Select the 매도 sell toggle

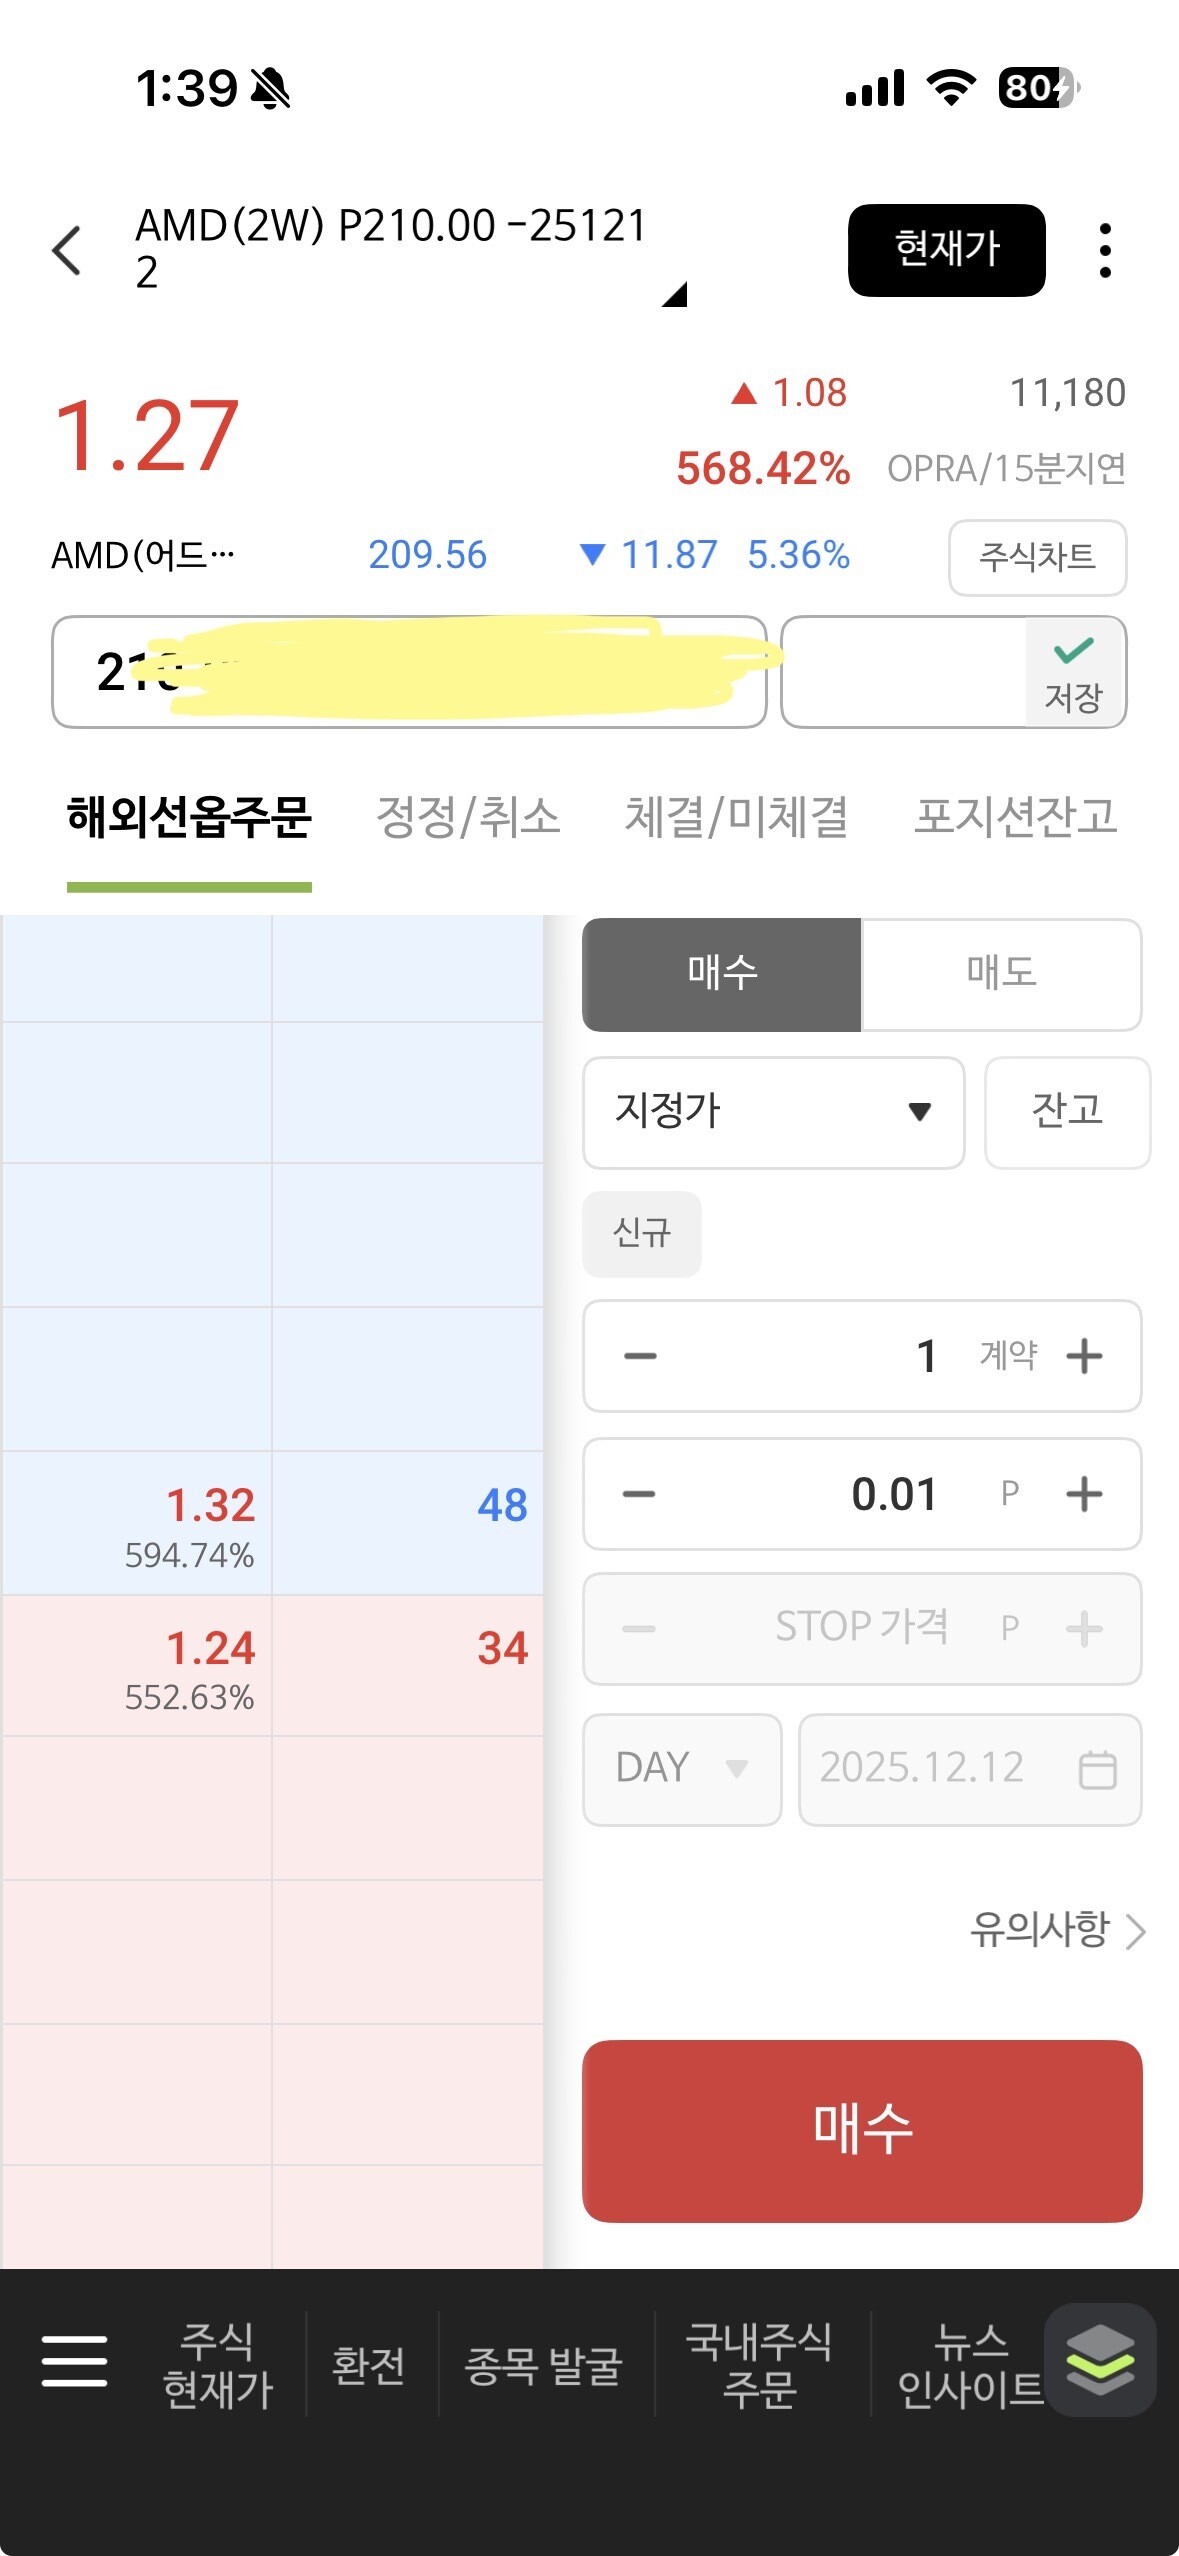click(1001, 974)
